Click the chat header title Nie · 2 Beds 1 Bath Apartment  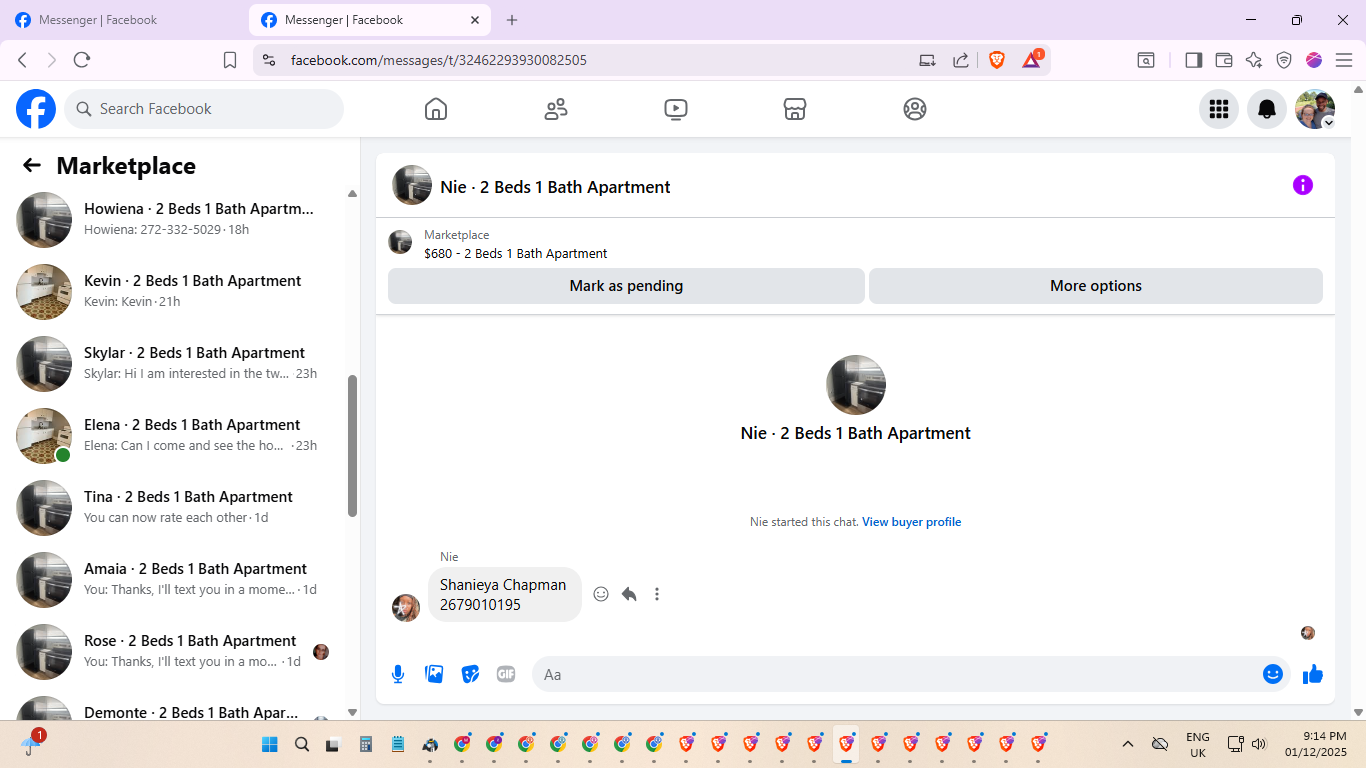555,187
